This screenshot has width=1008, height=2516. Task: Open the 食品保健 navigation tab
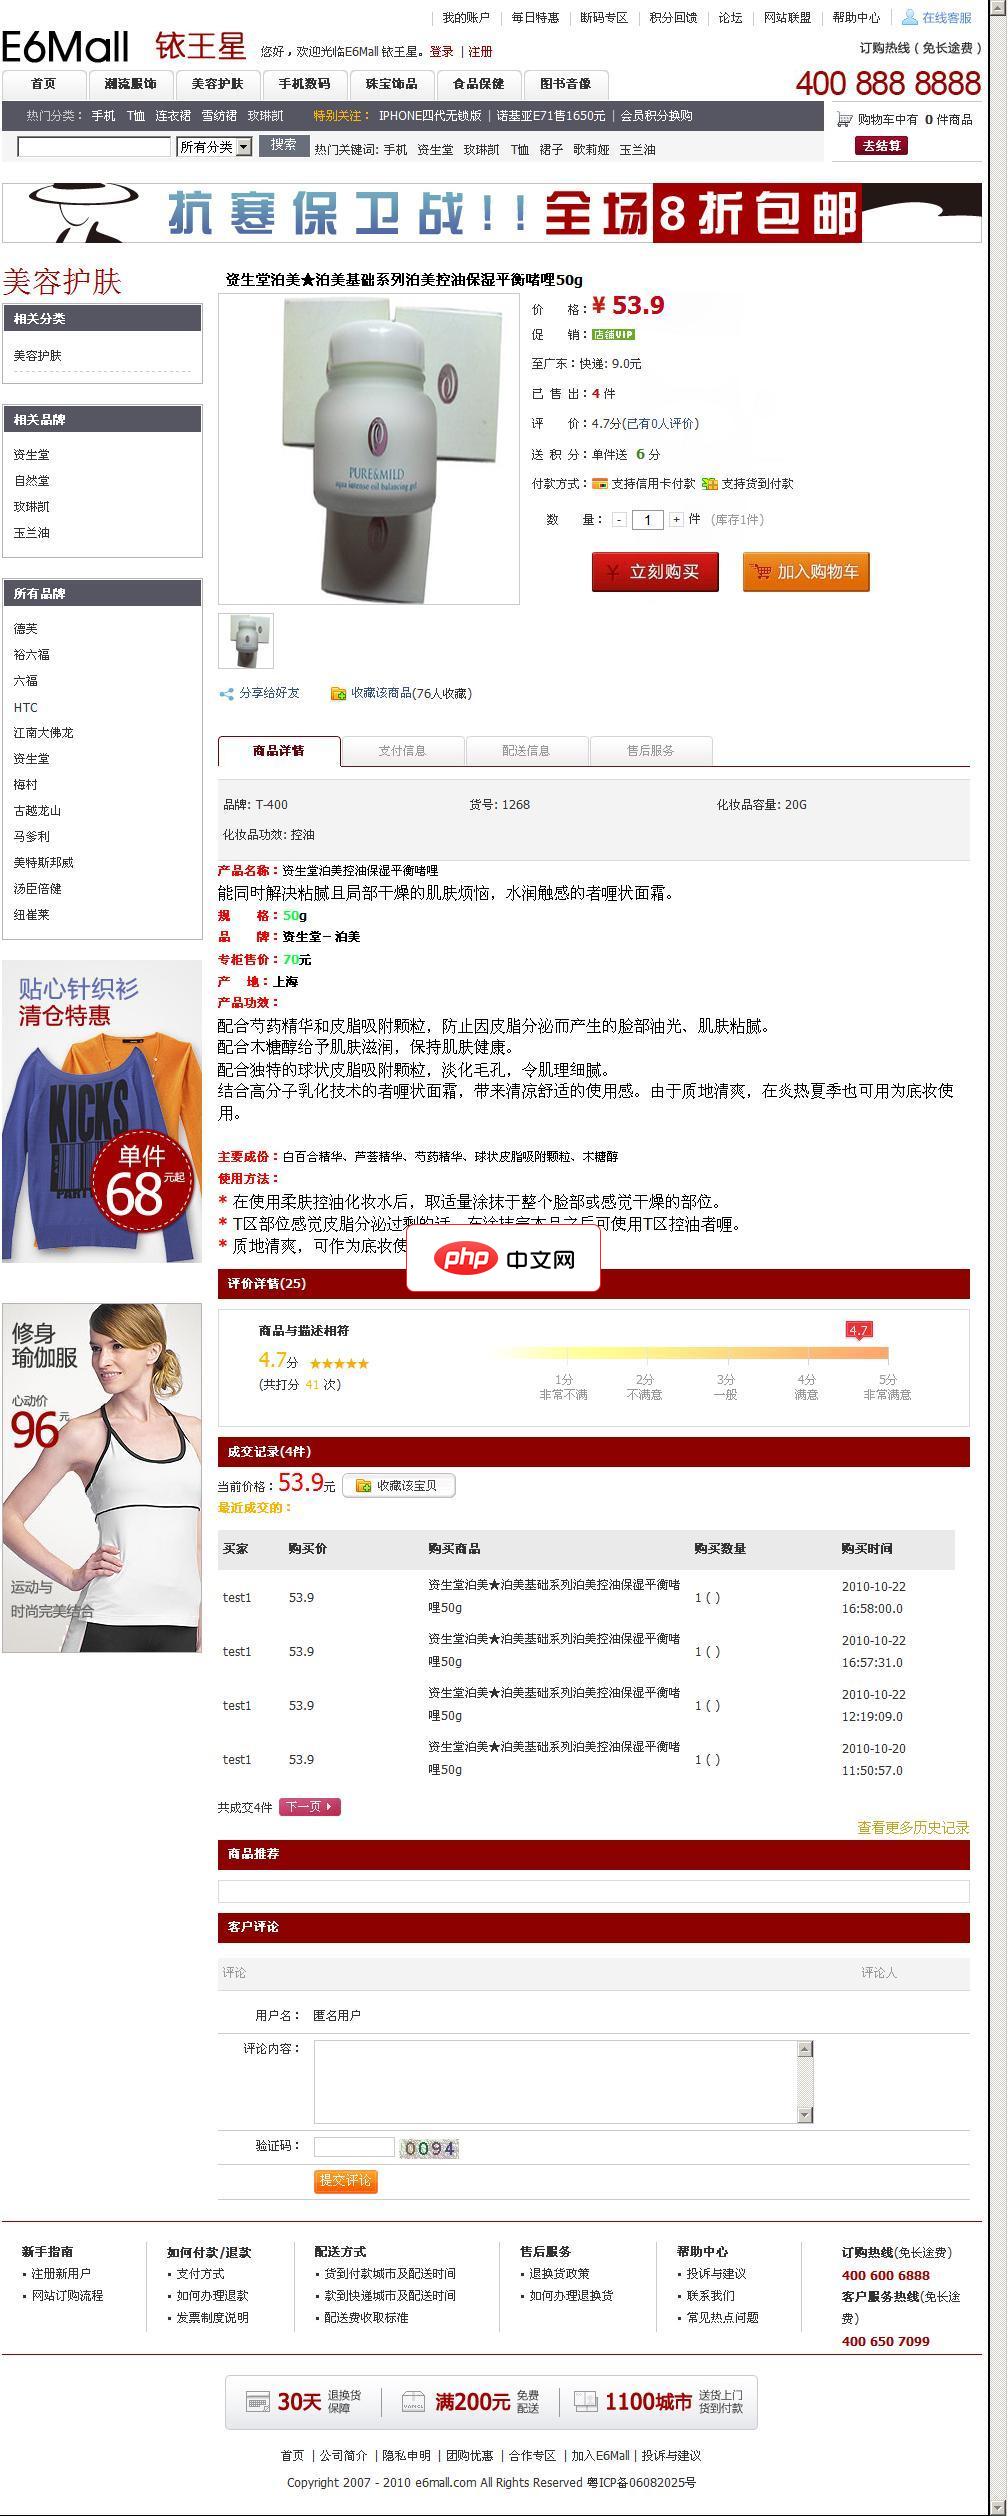pos(479,84)
